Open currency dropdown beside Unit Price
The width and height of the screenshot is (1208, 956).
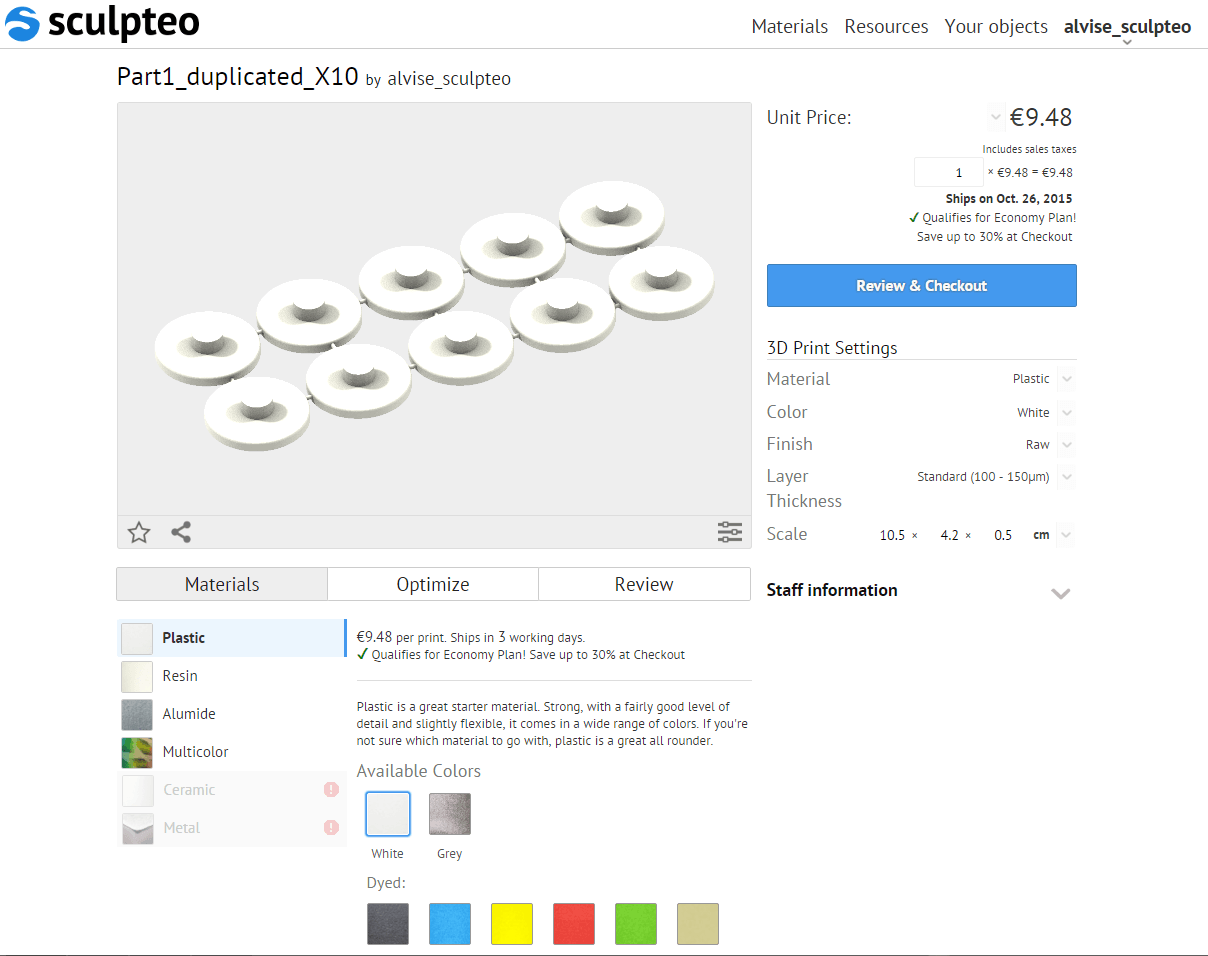995,118
